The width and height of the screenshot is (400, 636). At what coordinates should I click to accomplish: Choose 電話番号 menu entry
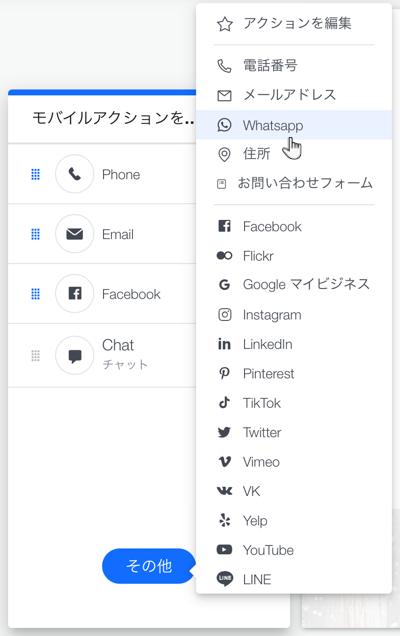(x=294, y=65)
